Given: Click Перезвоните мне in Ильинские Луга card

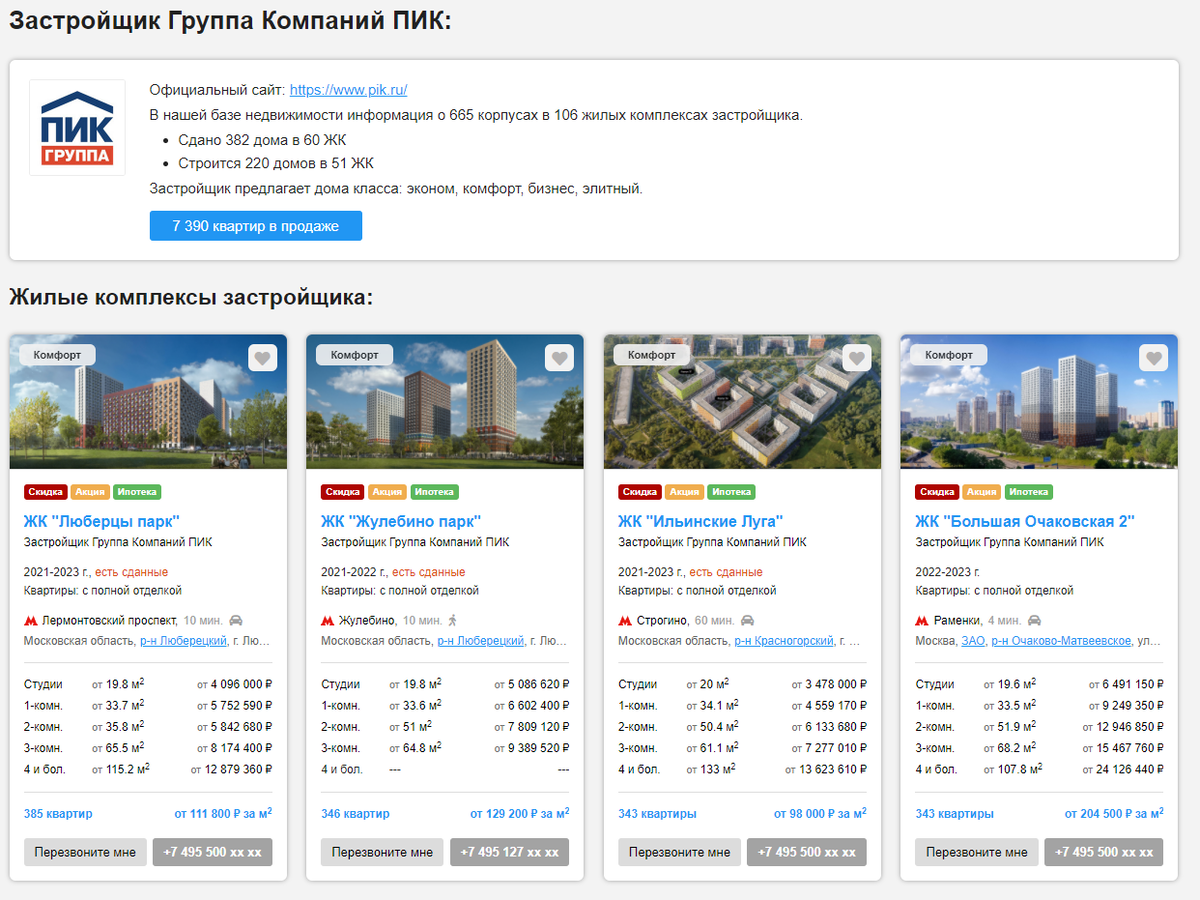Looking at the screenshot, I should coord(680,852).
